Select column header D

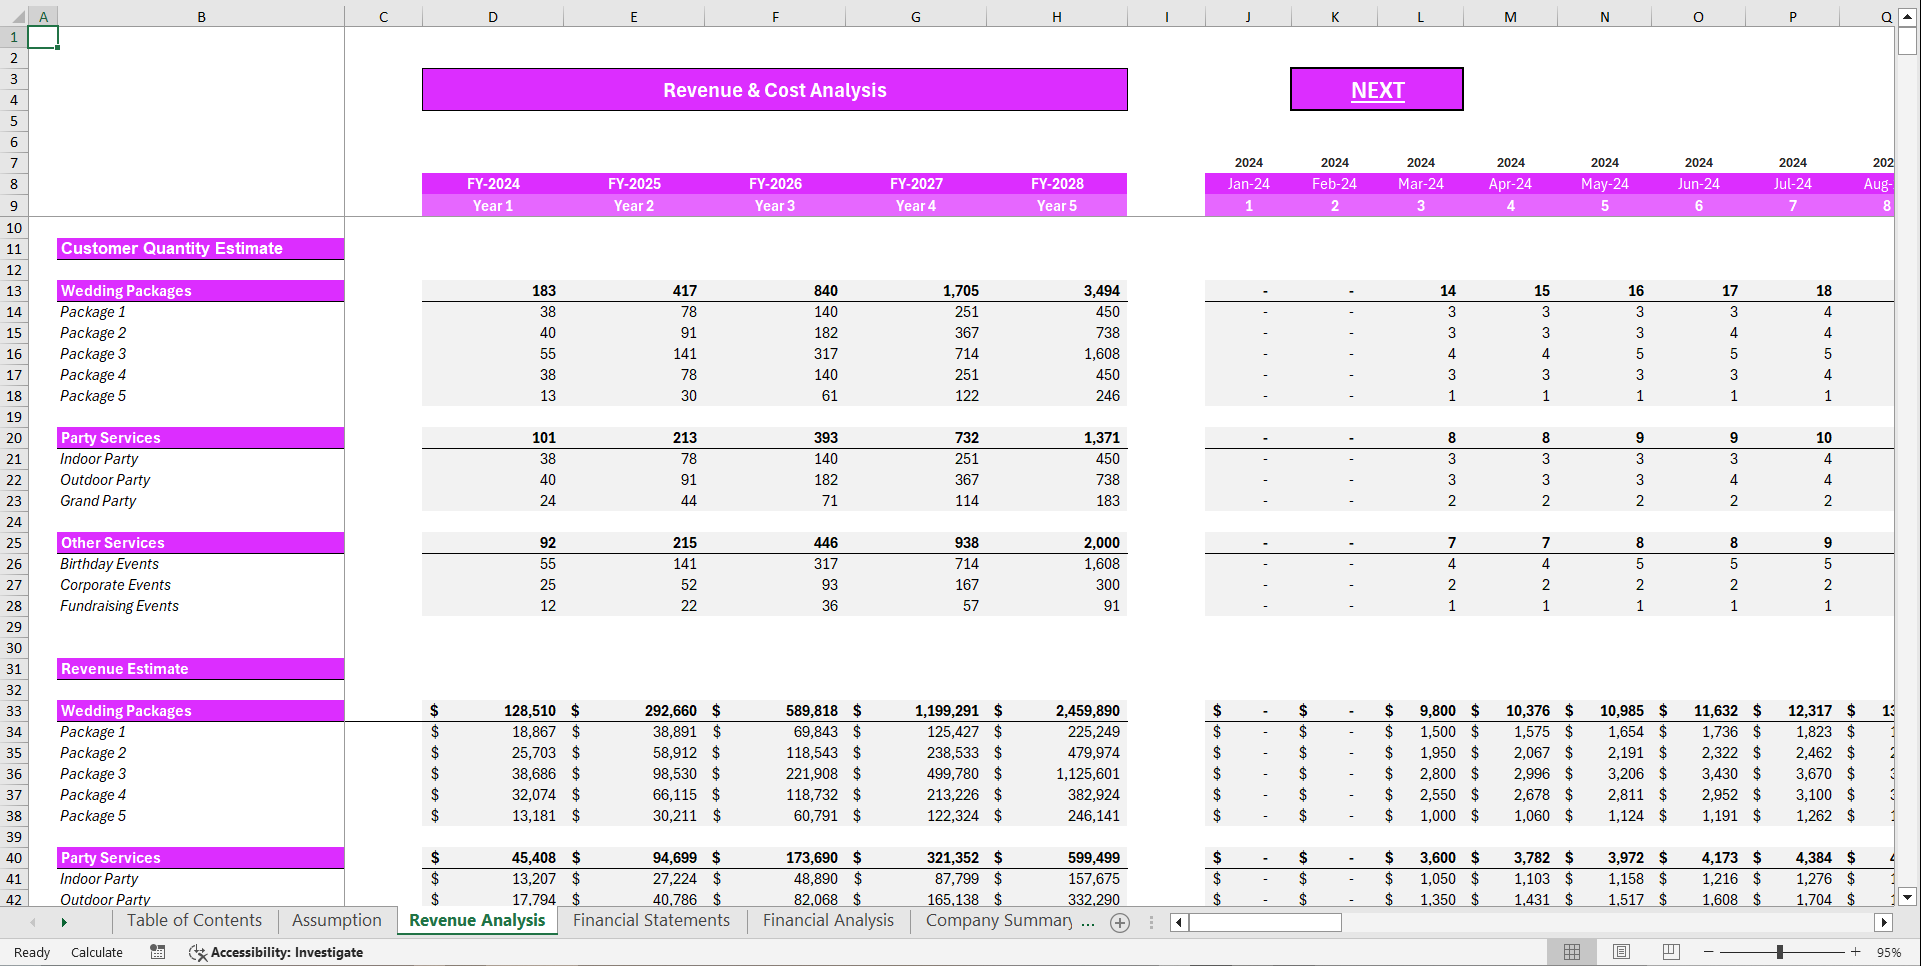coord(492,16)
